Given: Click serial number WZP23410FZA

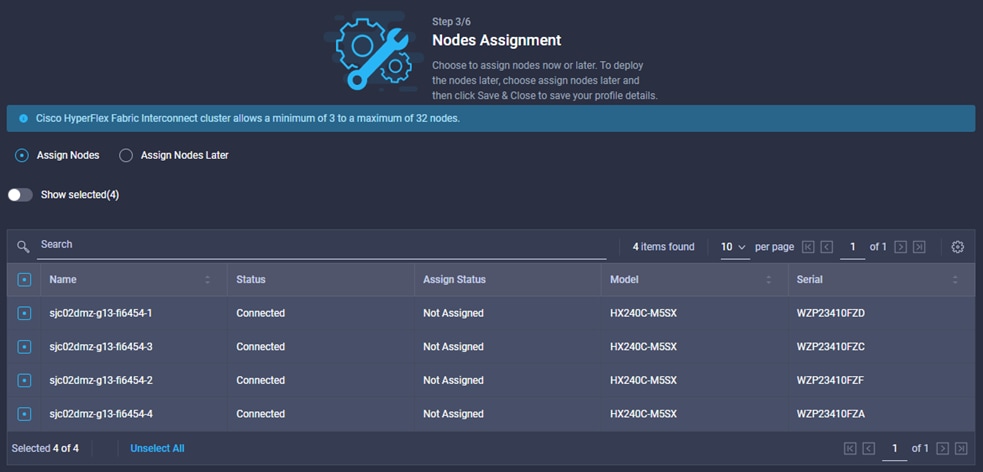Looking at the screenshot, I should pyautogui.click(x=831, y=414).
